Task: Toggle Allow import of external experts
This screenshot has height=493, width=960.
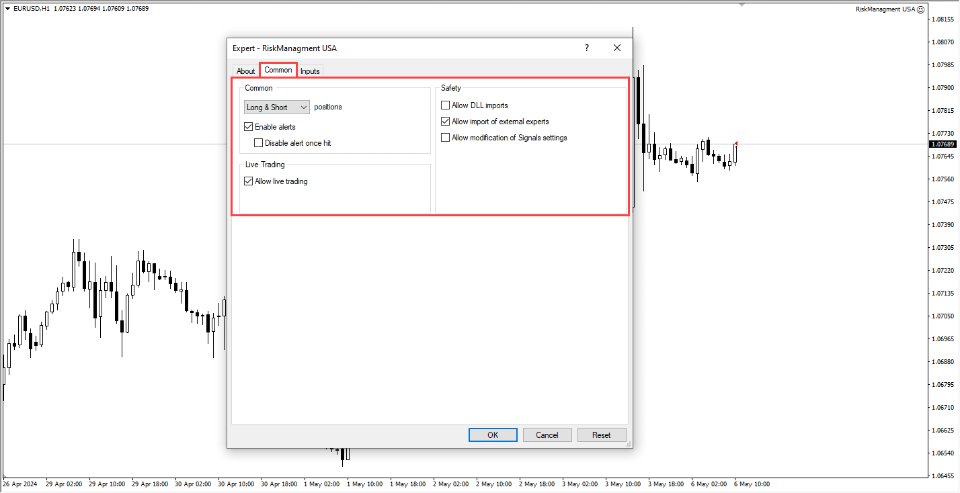Action: [x=446, y=121]
